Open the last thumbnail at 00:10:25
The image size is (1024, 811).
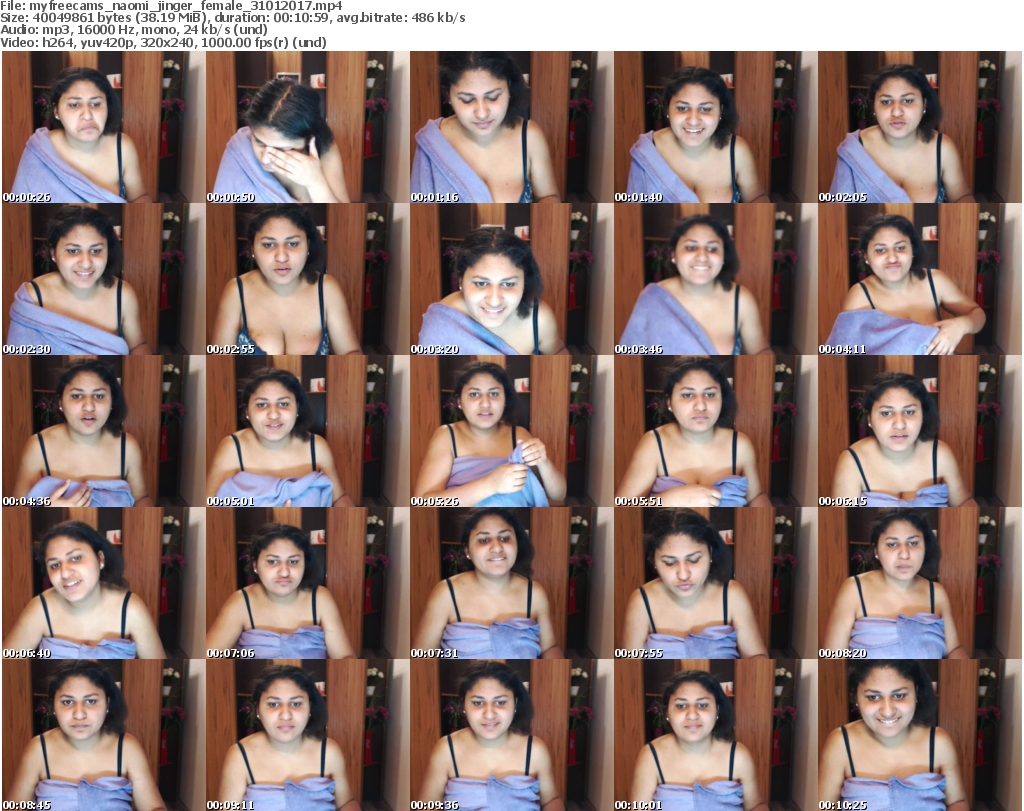point(919,735)
